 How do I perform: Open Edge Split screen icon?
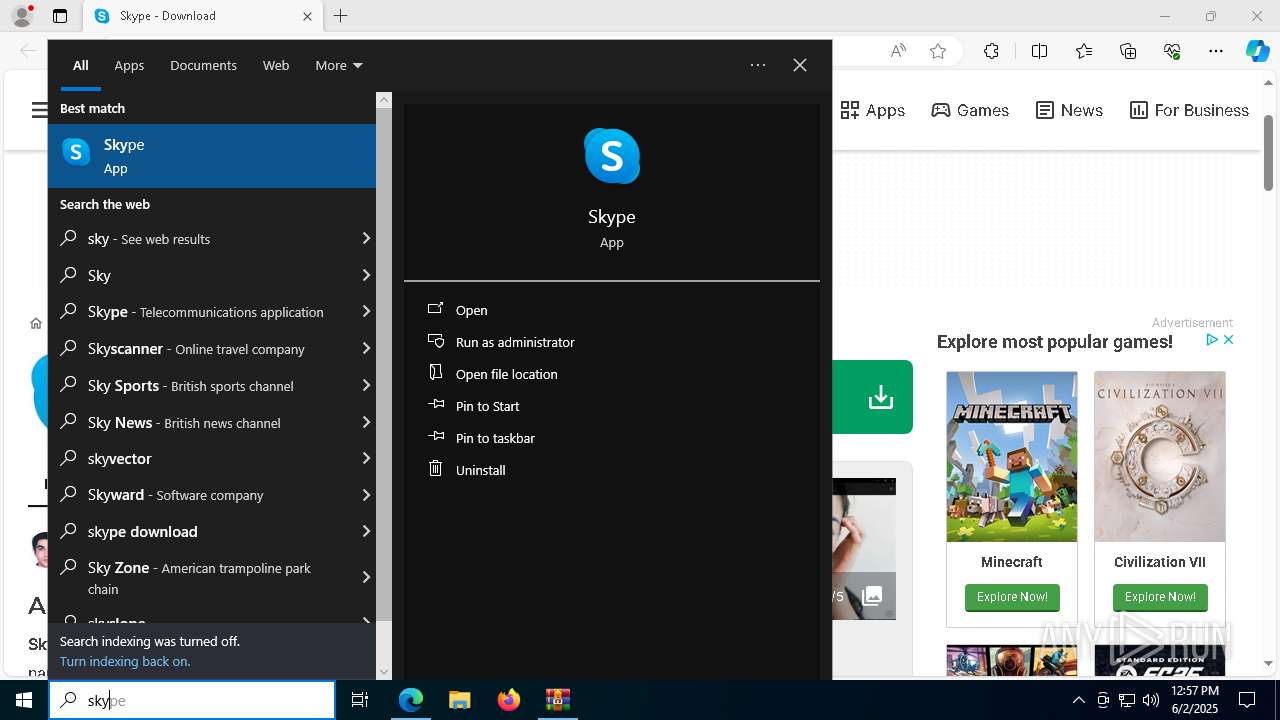(x=1039, y=51)
